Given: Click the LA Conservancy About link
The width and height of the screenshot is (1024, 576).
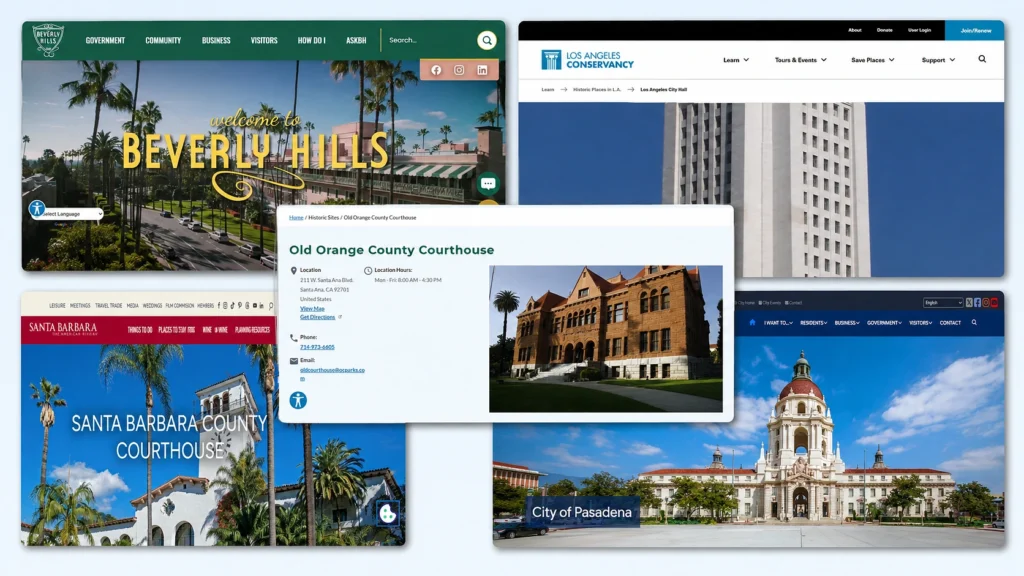Looking at the screenshot, I should click(x=855, y=30).
